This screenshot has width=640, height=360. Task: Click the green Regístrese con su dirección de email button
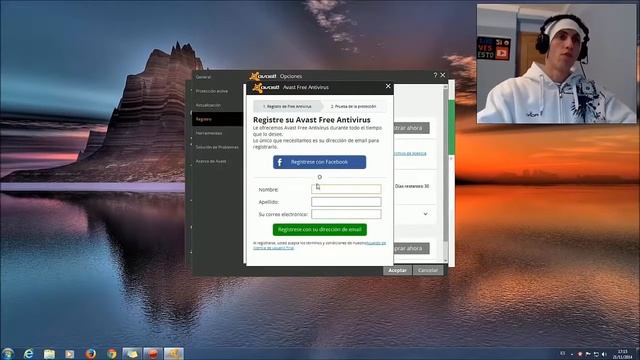coord(320,229)
